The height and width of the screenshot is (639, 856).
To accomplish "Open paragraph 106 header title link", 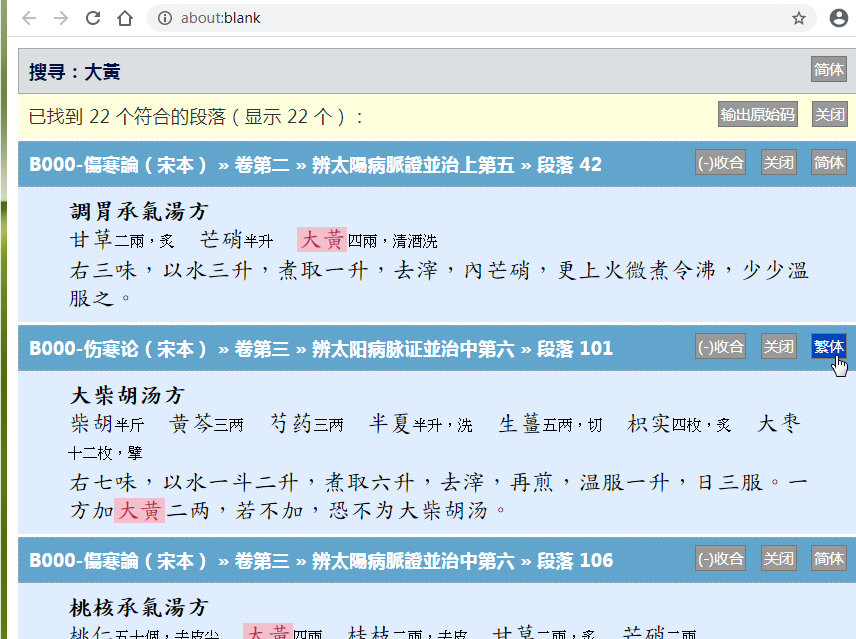I will coord(320,560).
